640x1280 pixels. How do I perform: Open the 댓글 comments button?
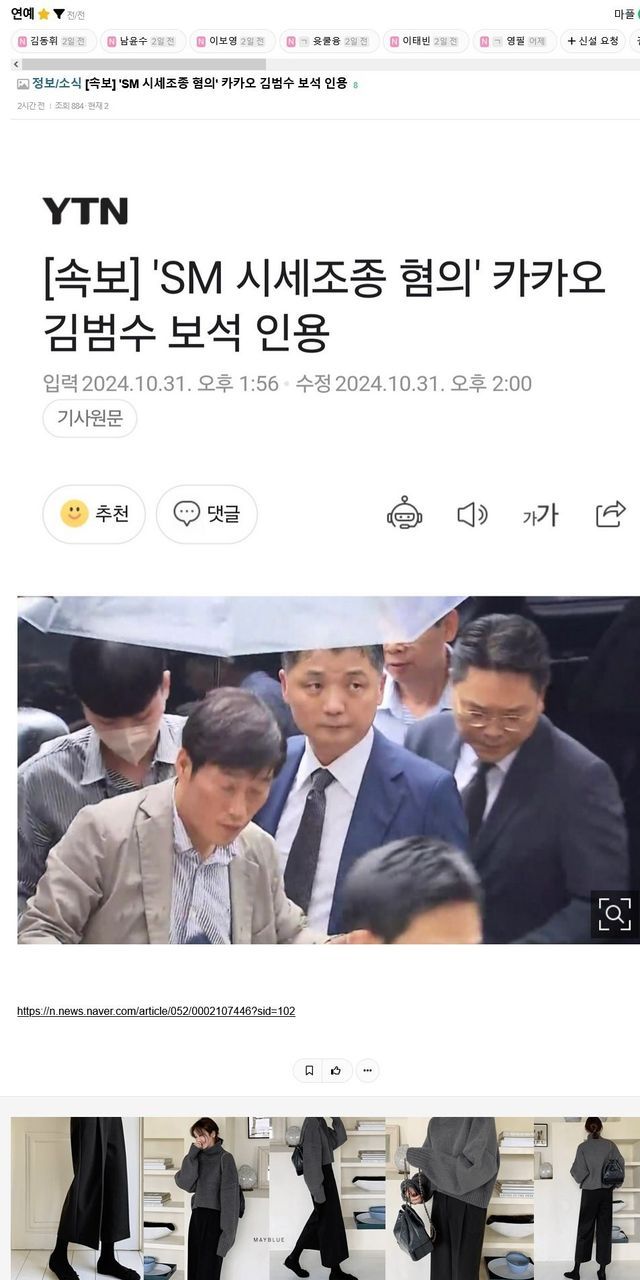(207, 514)
